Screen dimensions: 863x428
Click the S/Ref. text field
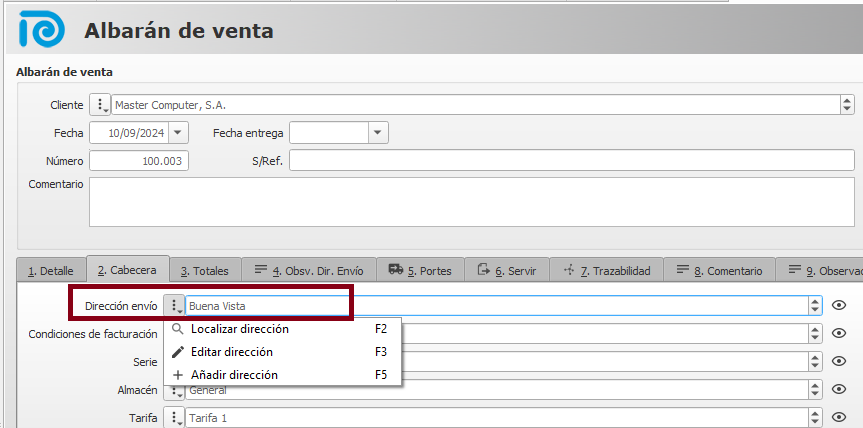[571, 161]
